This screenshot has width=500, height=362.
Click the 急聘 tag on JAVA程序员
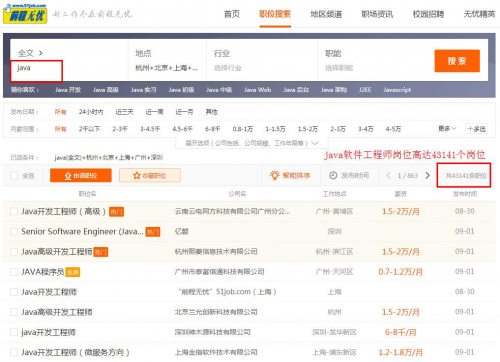click(x=73, y=272)
